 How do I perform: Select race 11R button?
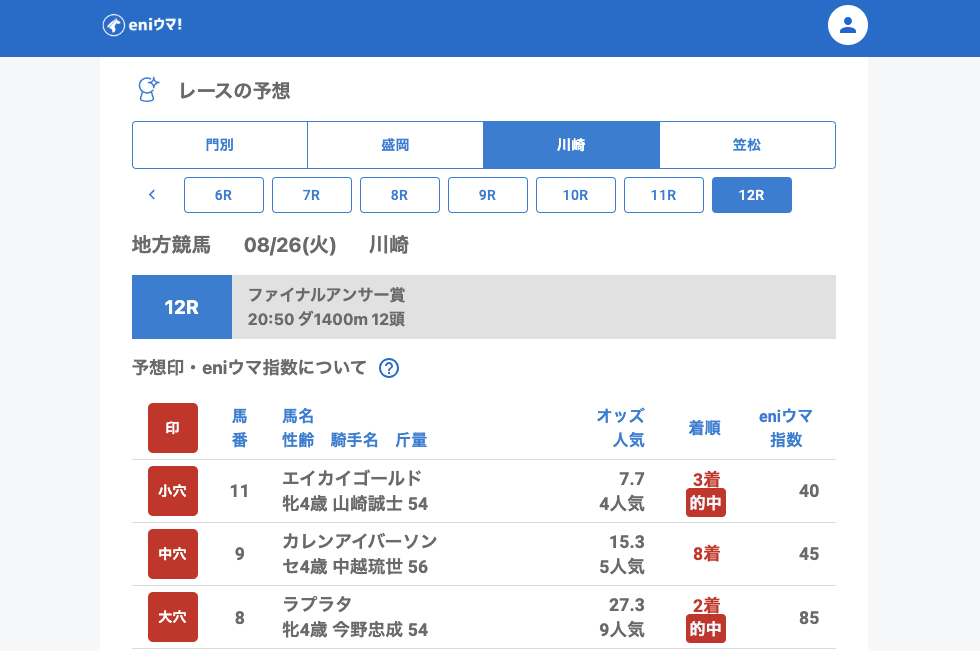(x=664, y=195)
